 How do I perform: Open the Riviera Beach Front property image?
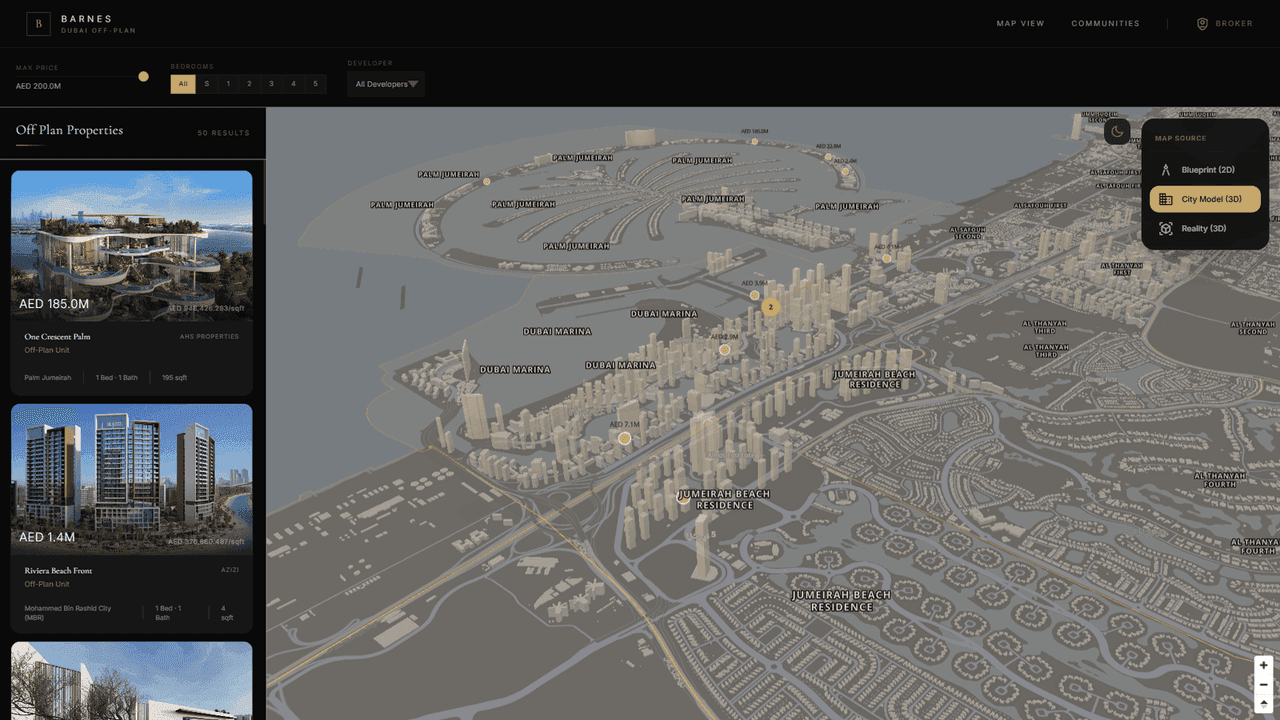[132, 478]
